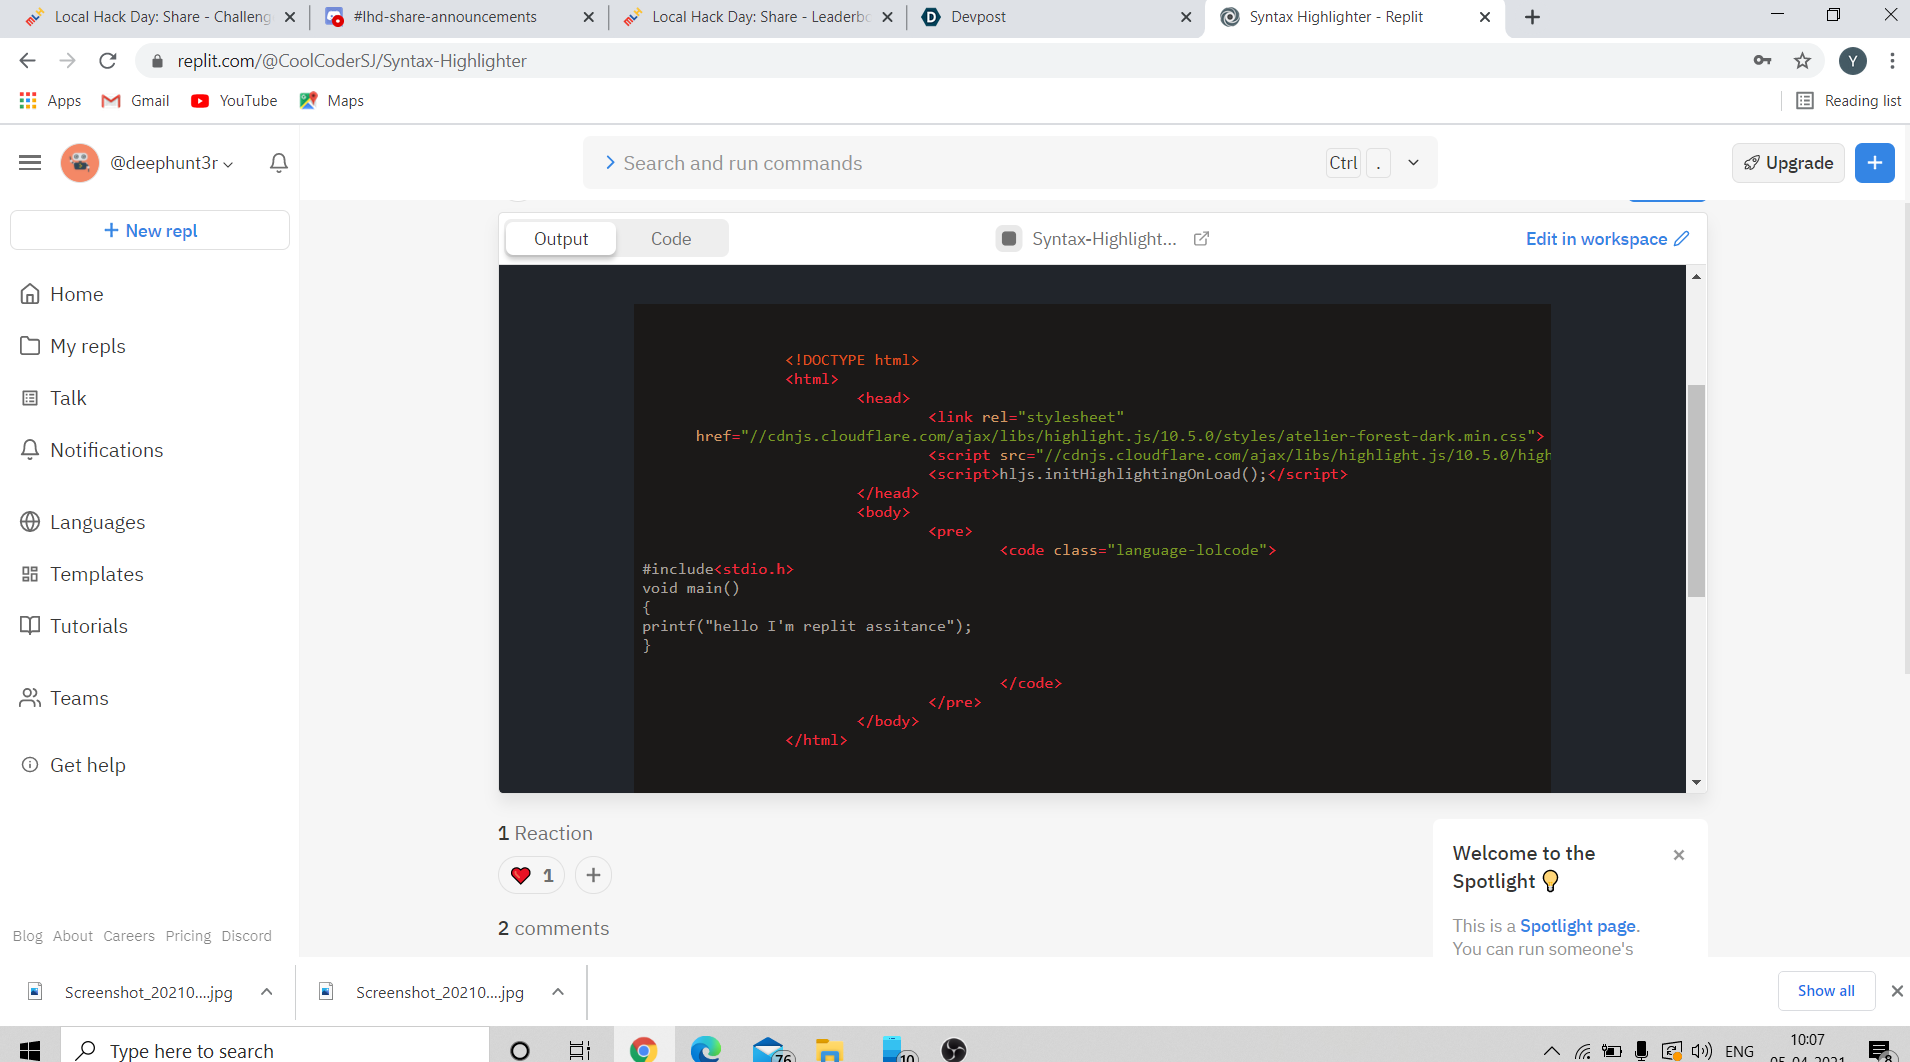Viewport: 1910px width, 1062px height.
Task: Close the Welcome to the Spotlight popup
Action: pyautogui.click(x=1679, y=855)
